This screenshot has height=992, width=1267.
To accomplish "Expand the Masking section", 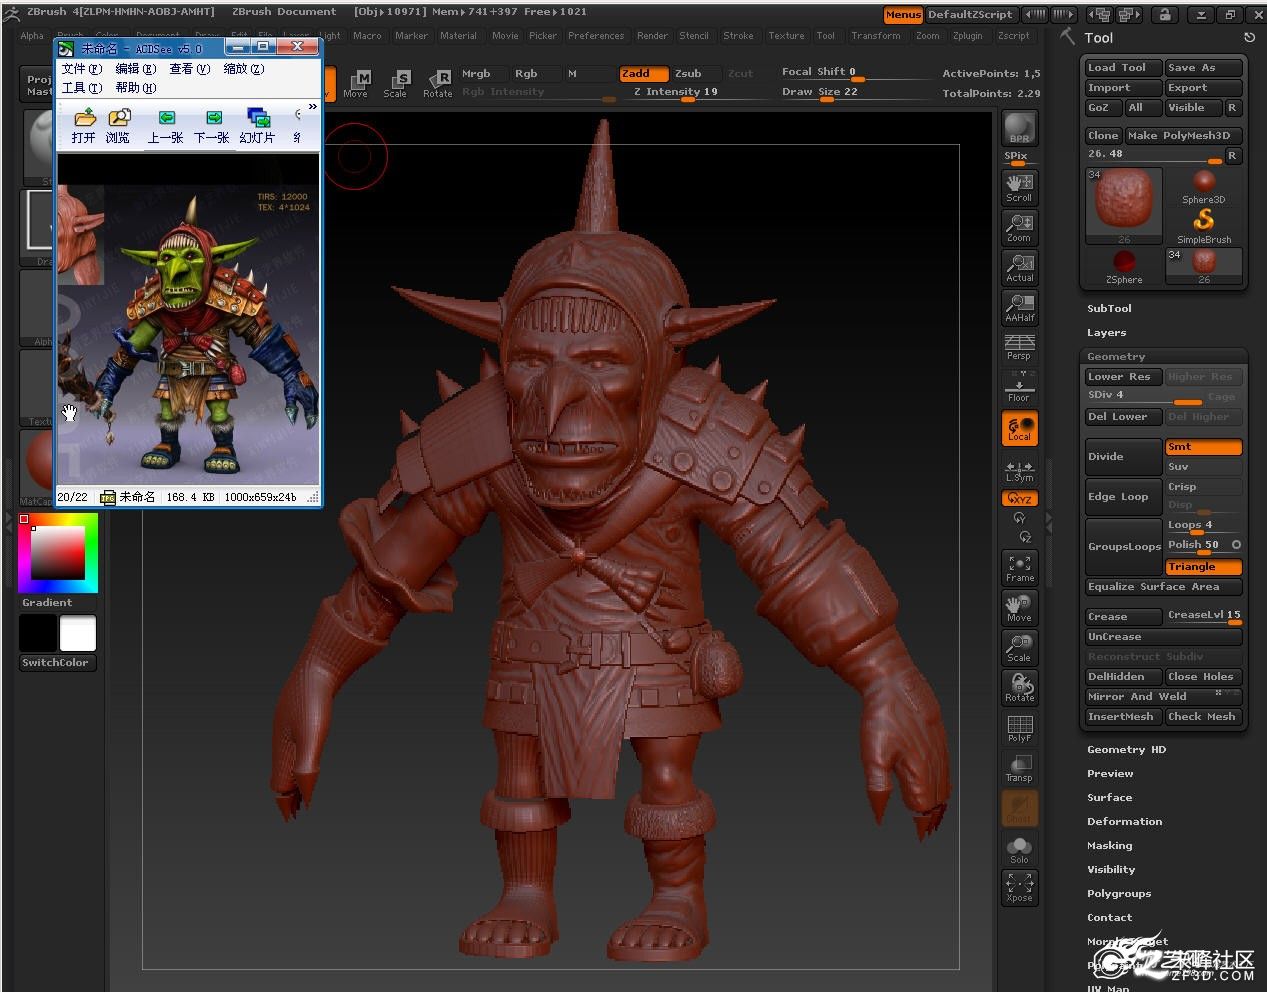I will 1109,846.
